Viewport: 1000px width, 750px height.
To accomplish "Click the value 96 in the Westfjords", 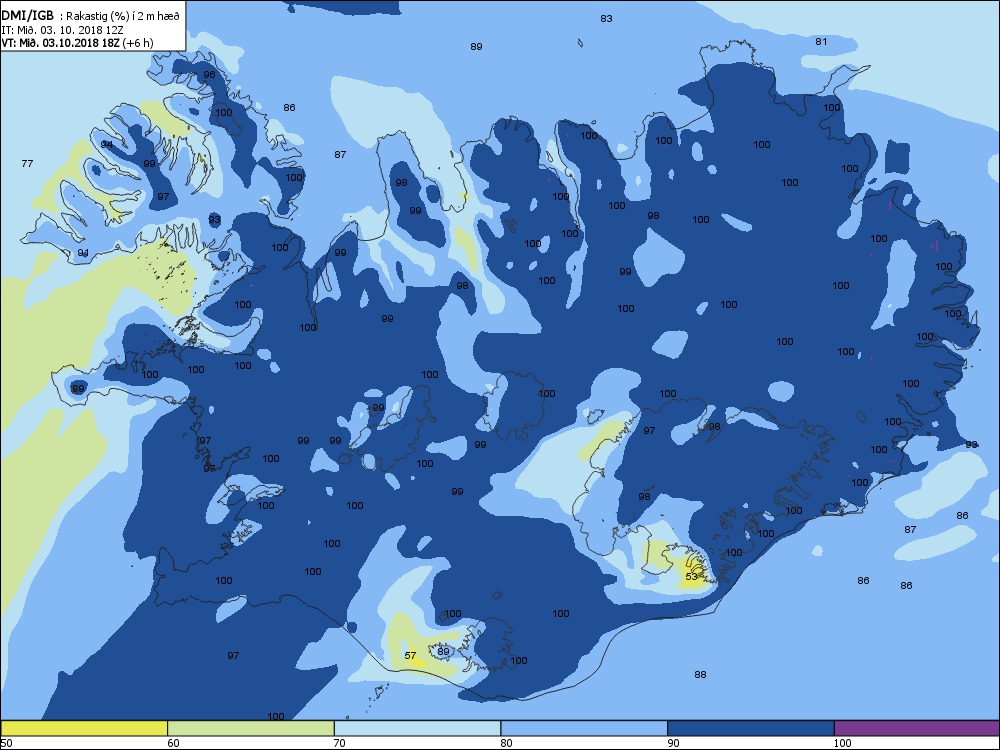I will tap(209, 75).
